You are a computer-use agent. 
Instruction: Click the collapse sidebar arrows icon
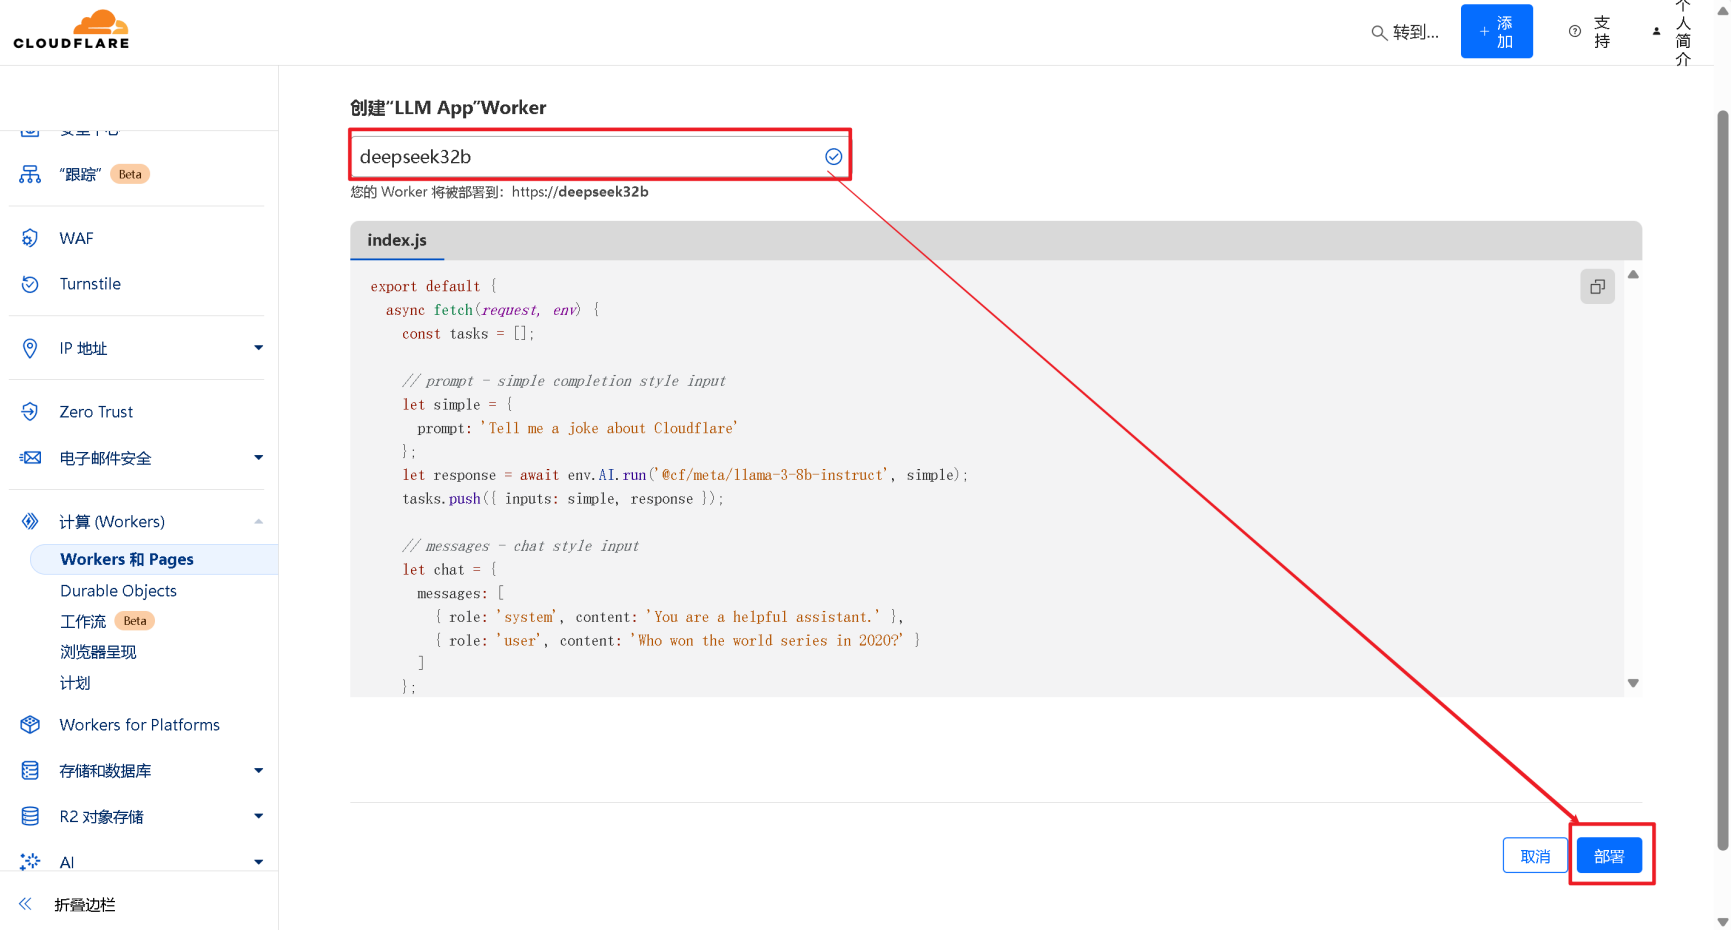tap(26, 904)
